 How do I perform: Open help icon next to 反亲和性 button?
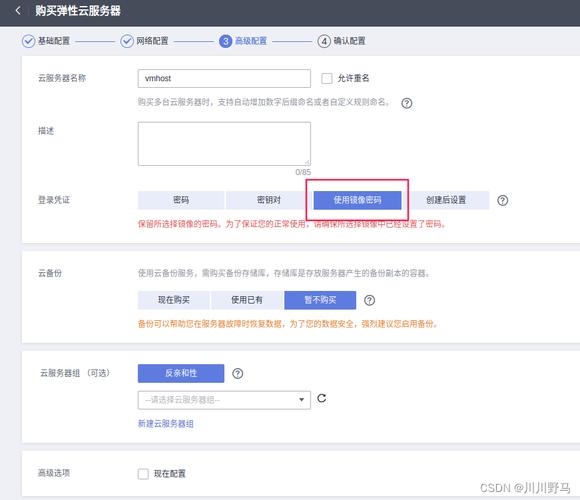click(237, 374)
